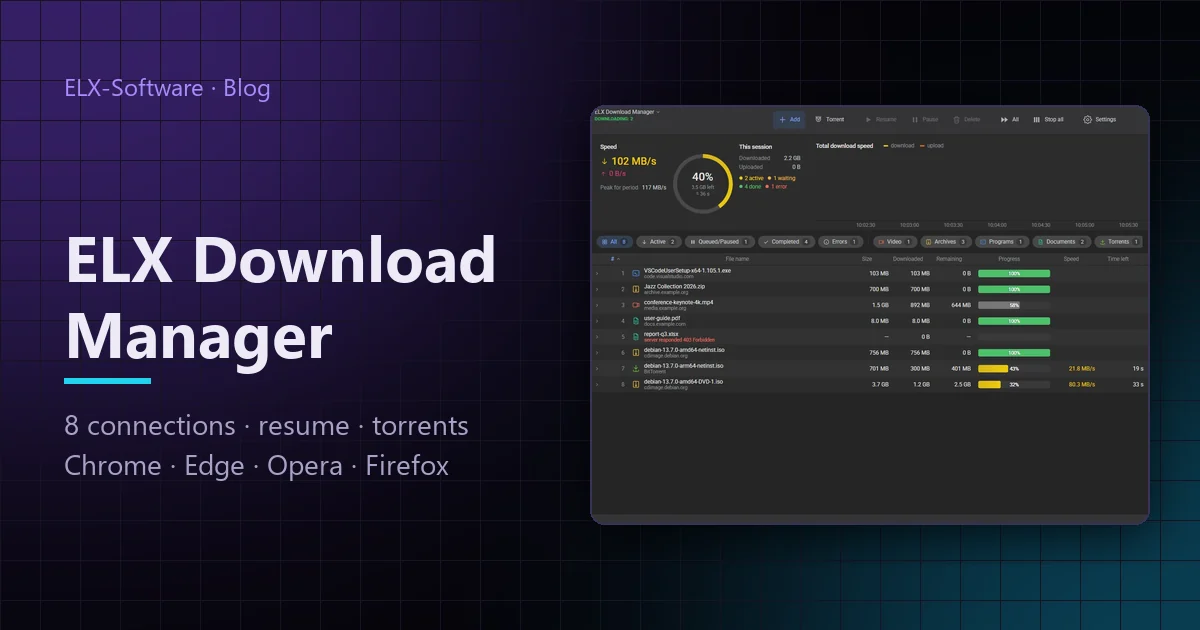This screenshot has height=630, width=1200.
Task: Expand row 2 Jazz Collection details
Action: (x=598, y=288)
